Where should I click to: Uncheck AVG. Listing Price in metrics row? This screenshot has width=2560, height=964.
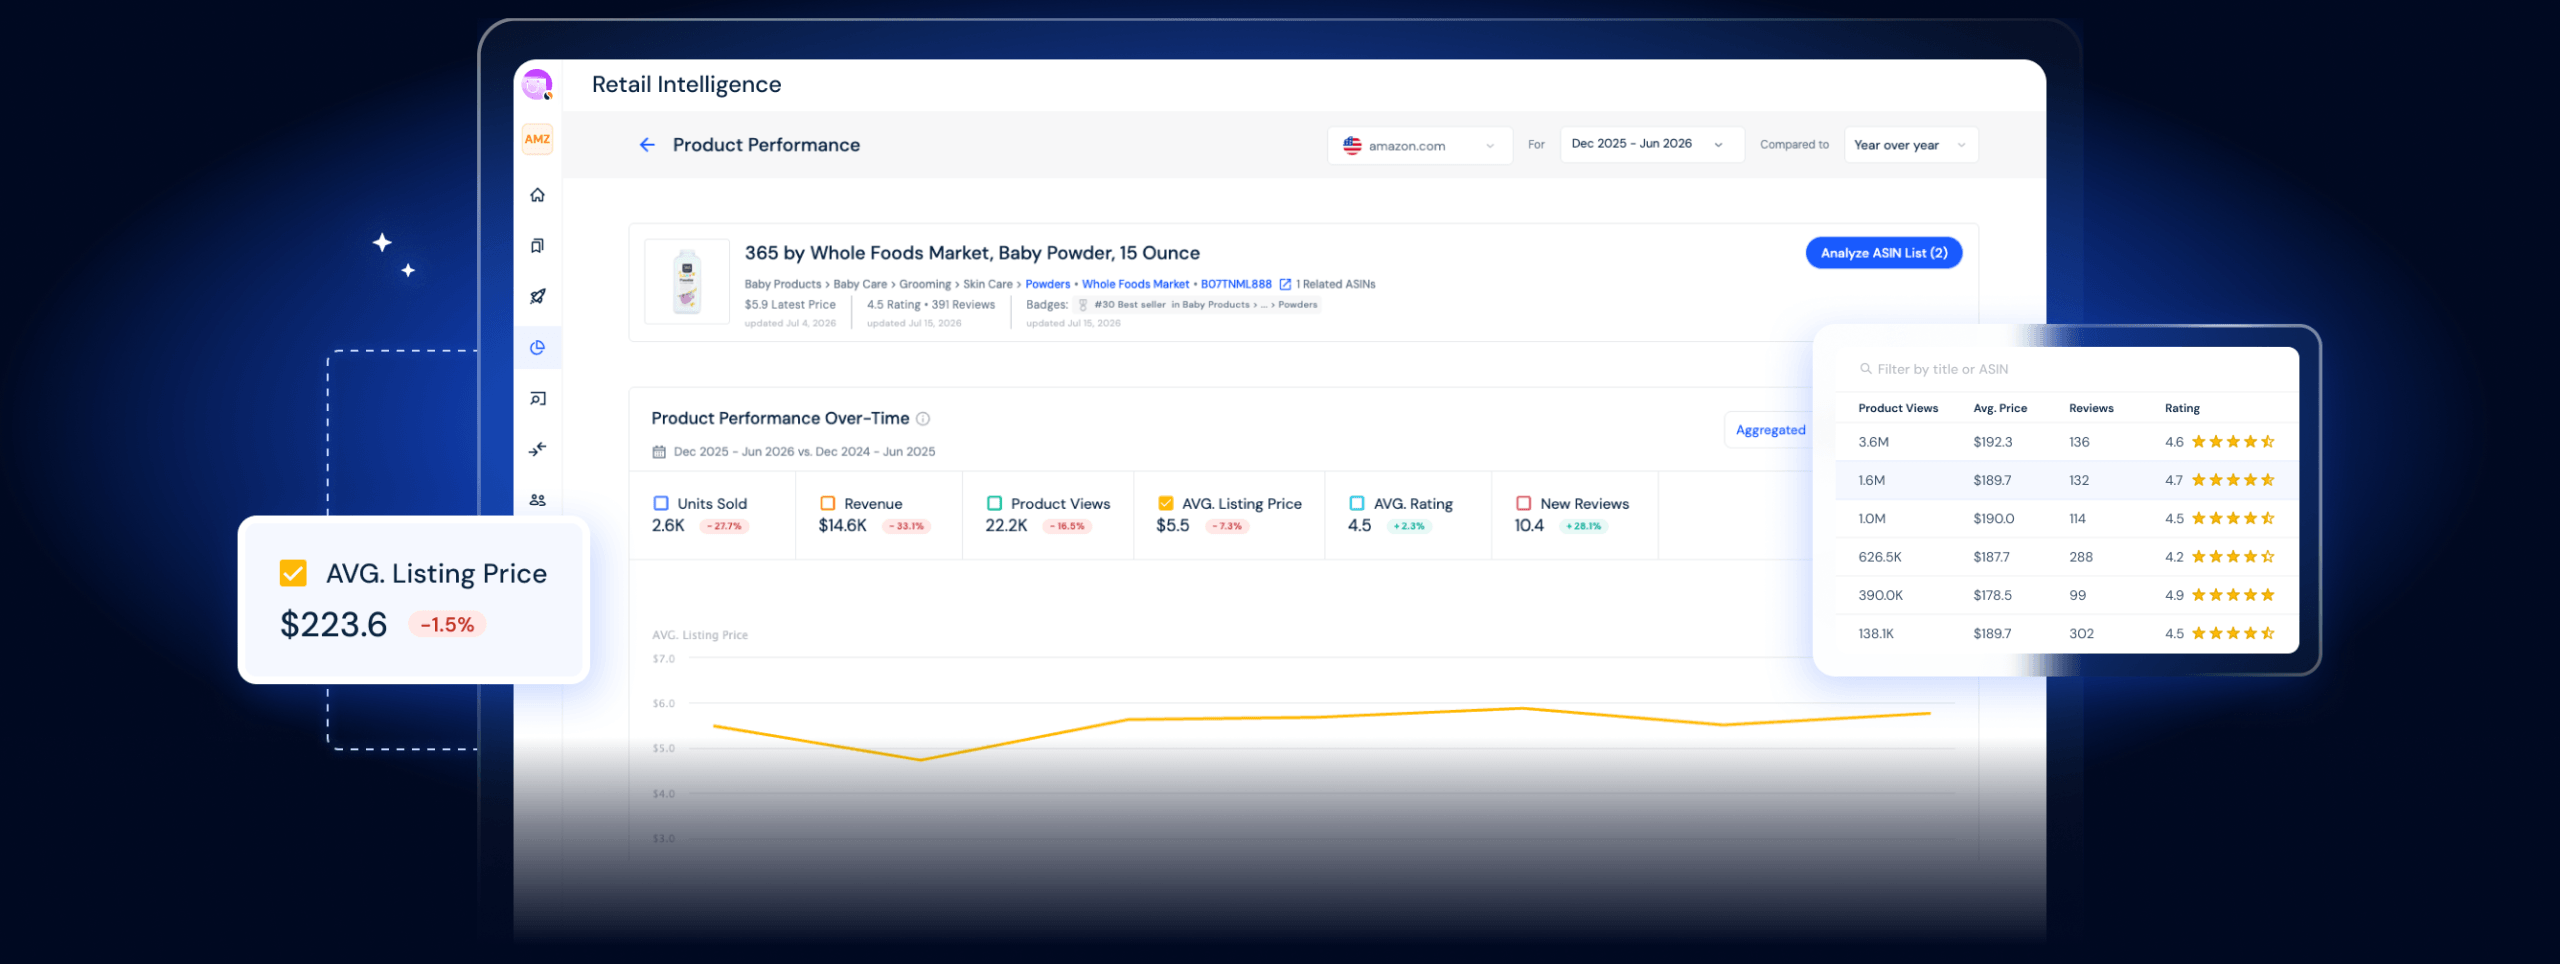click(x=1165, y=503)
